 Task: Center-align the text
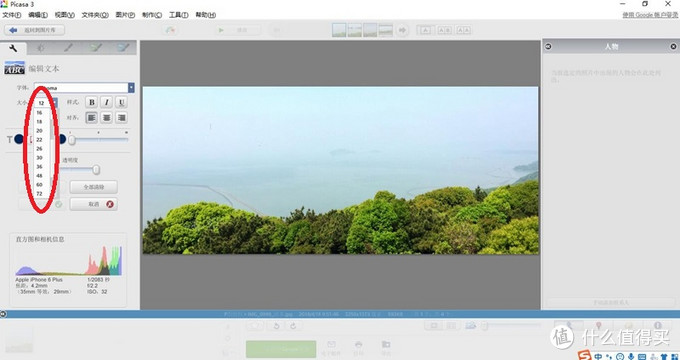pyautogui.click(x=107, y=118)
